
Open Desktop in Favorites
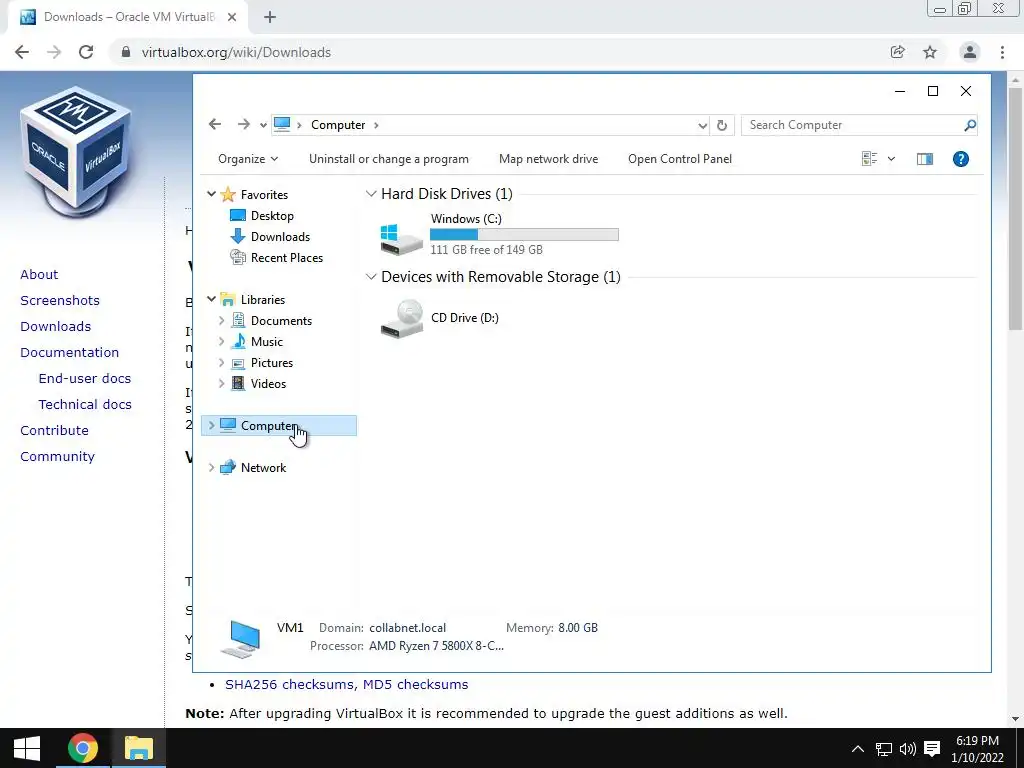[x=272, y=216]
